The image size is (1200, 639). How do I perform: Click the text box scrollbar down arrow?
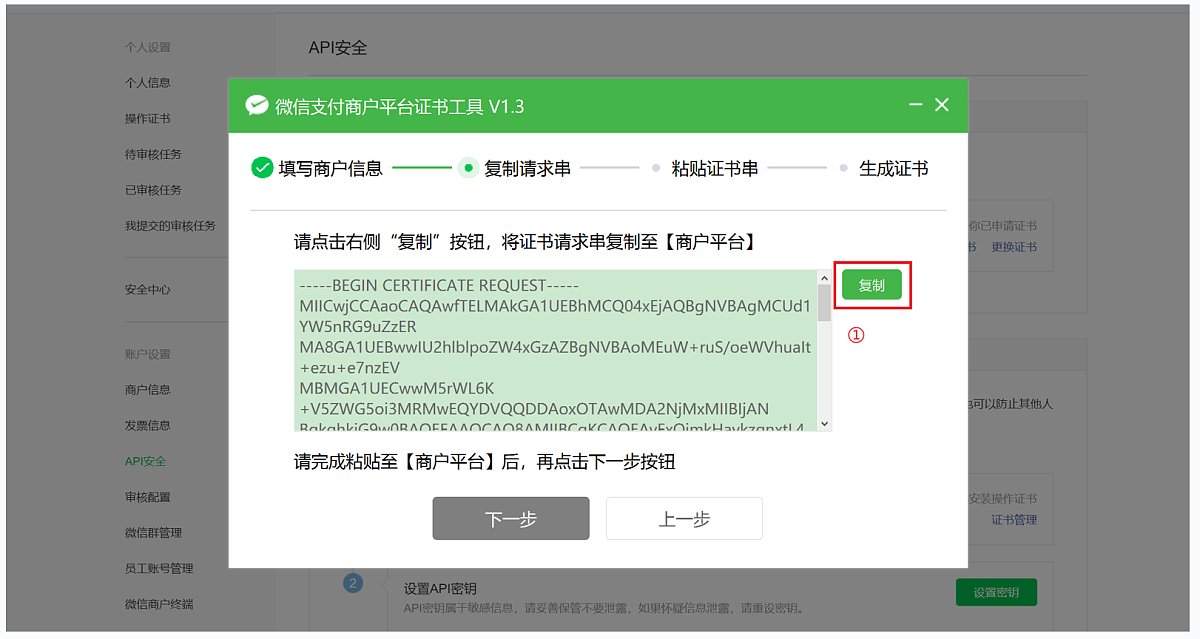[824, 424]
